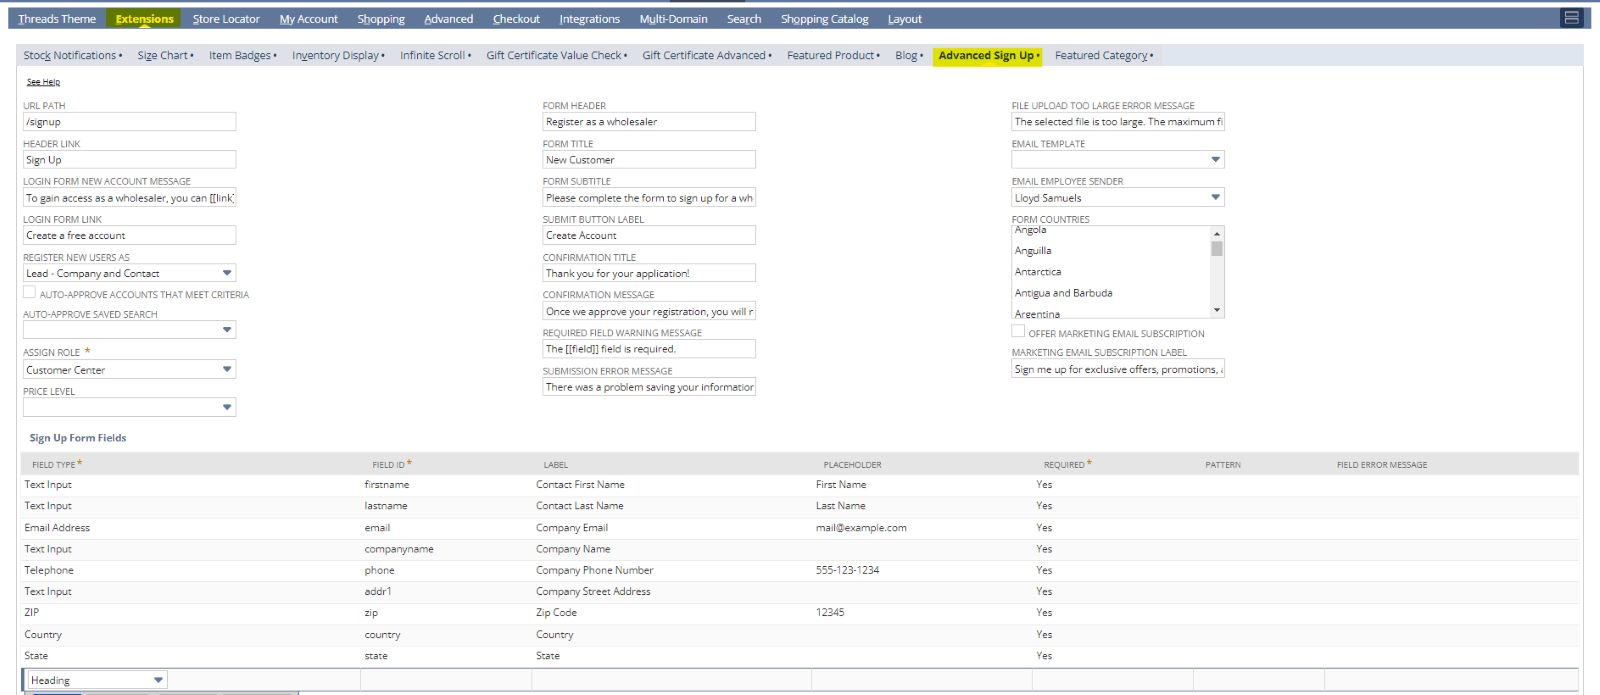
Task: Enable auto-approve accounts that meet criteria
Action: [x=30, y=293]
